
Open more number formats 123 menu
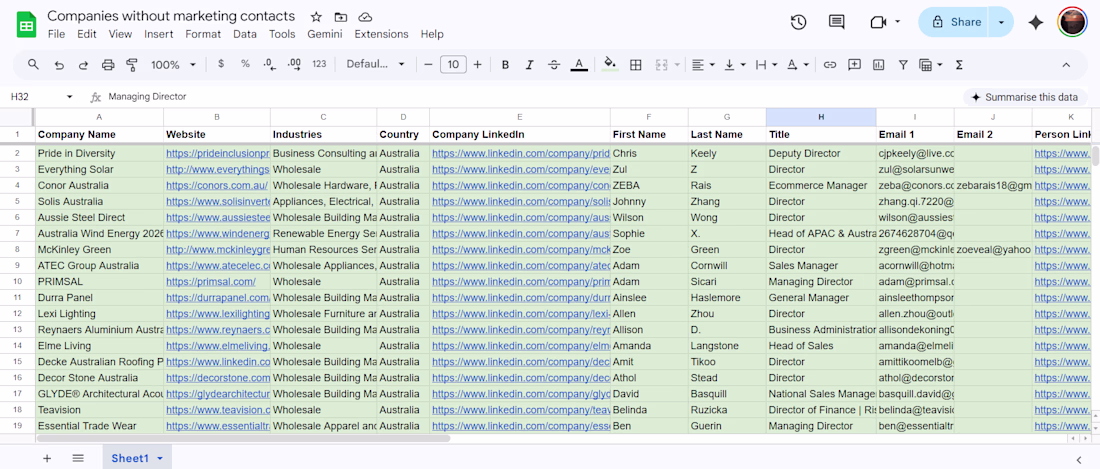coord(319,64)
